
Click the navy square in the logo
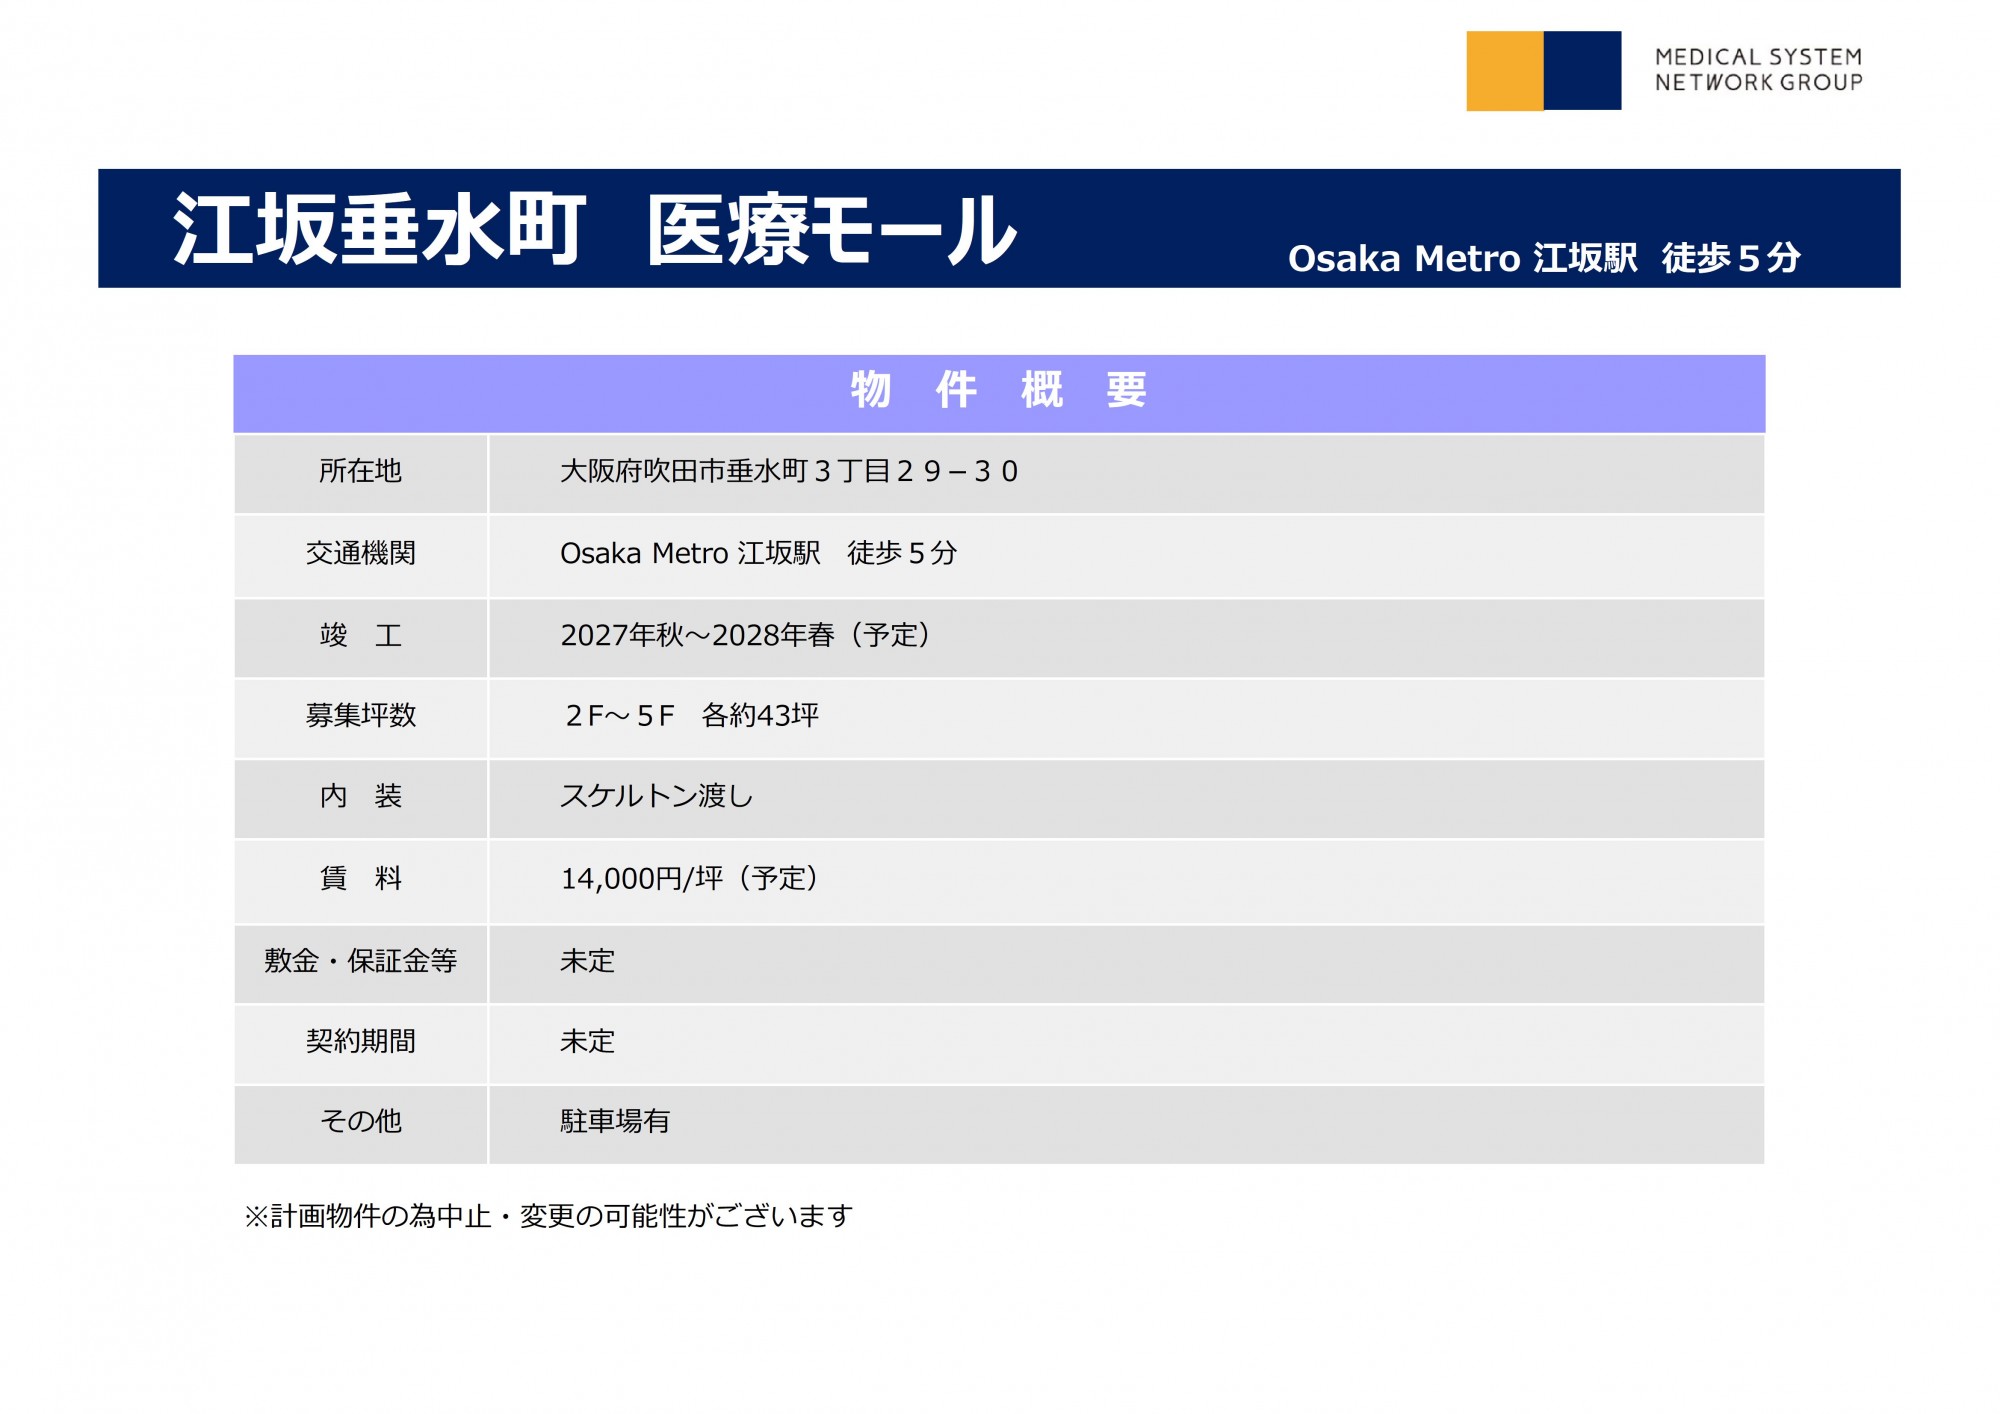coord(1582,70)
